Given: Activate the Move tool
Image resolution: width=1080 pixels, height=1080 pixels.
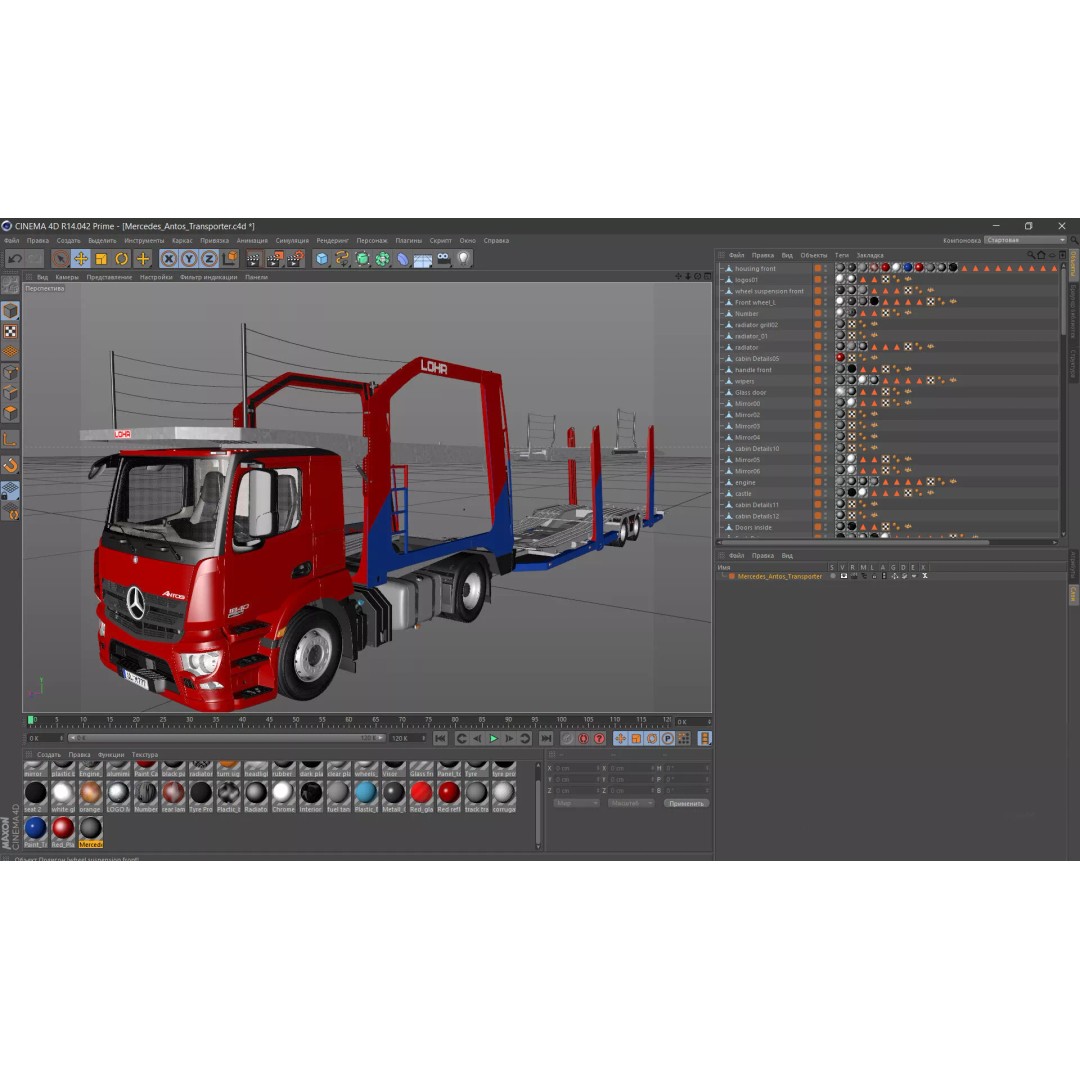Looking at the screenshot, I should [81, 259].
